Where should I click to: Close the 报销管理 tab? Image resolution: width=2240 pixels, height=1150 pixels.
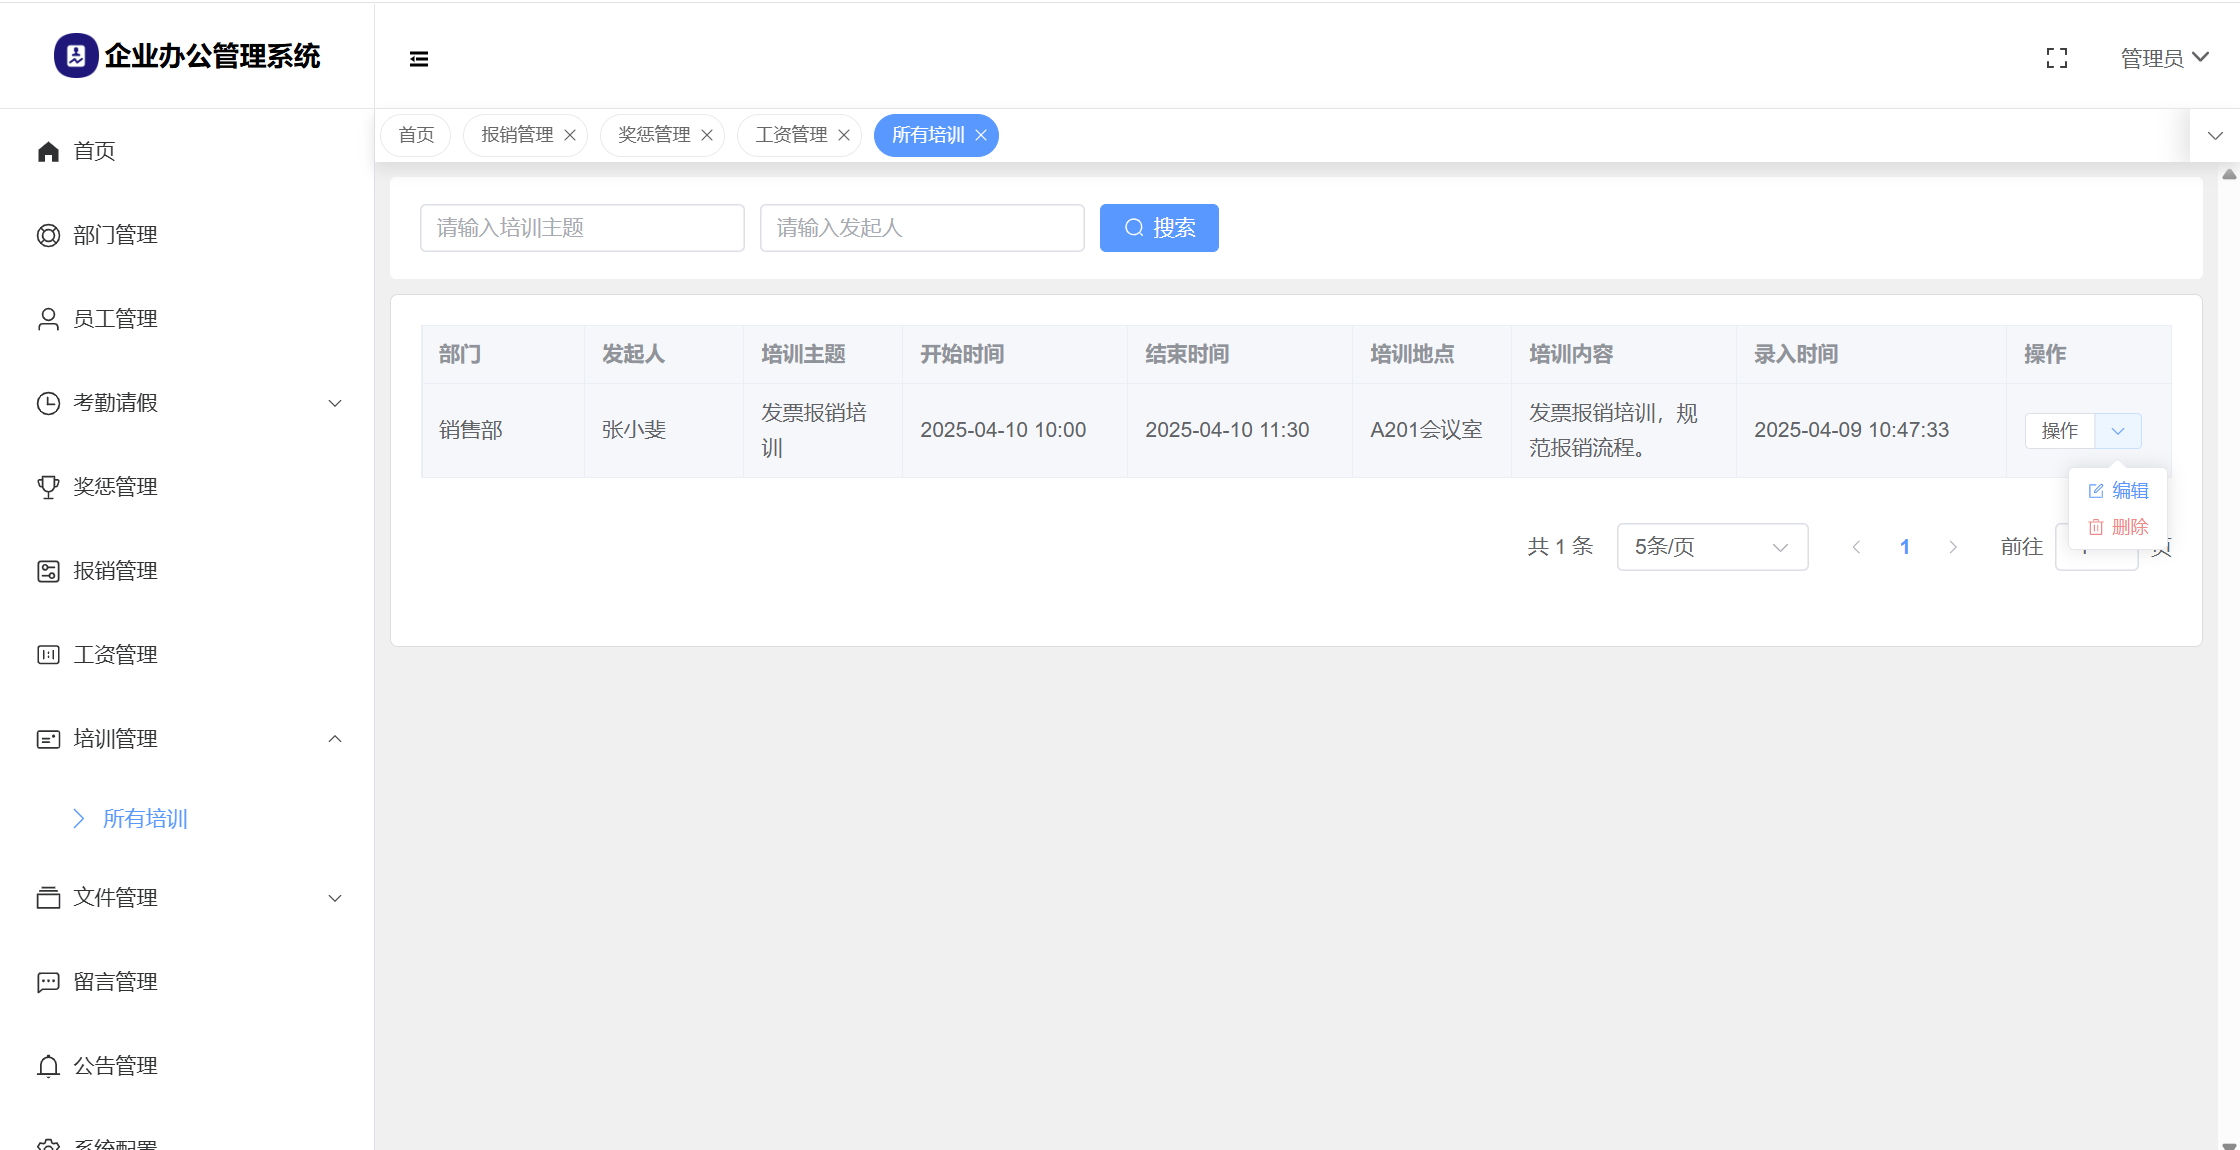click(x=570, y=135)
